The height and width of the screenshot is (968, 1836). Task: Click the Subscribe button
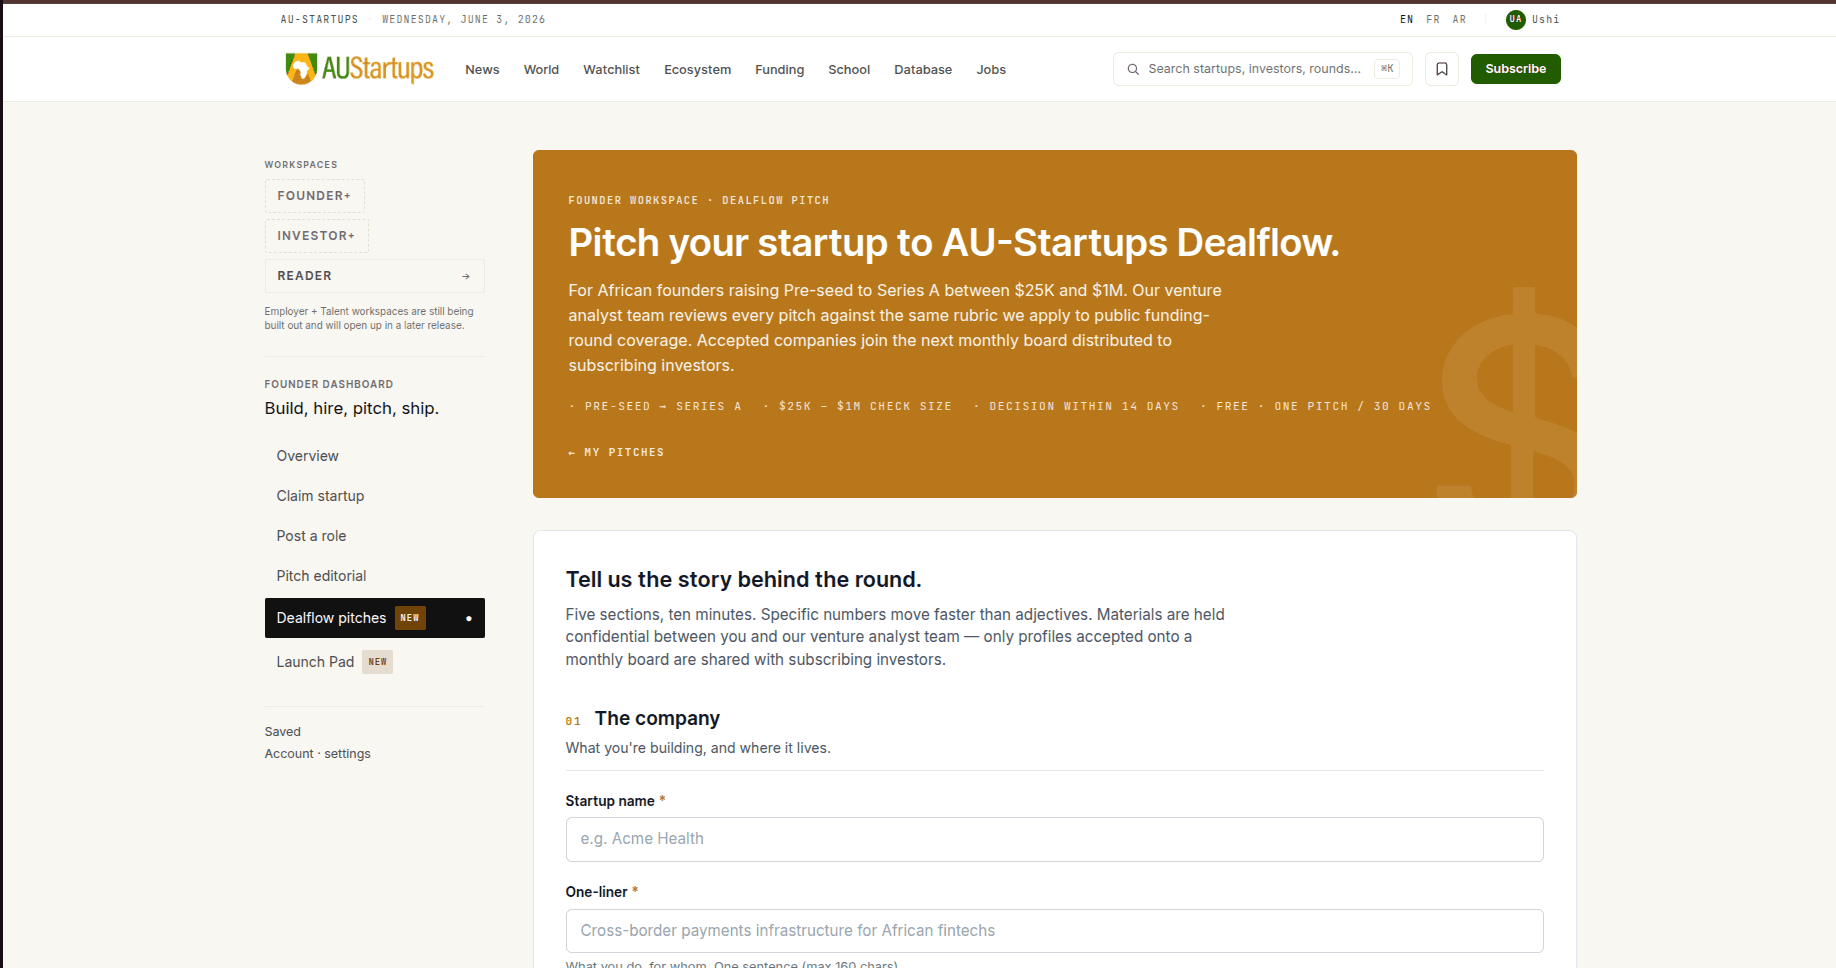[1515, 69]
